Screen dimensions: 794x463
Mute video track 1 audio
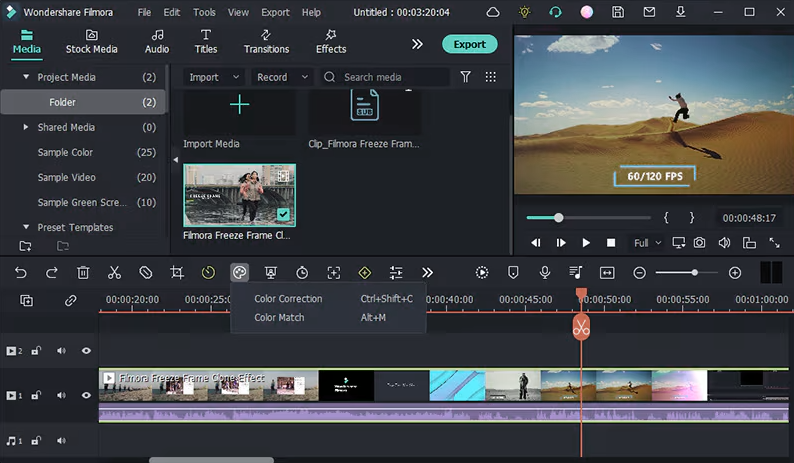tap(61, 395)
